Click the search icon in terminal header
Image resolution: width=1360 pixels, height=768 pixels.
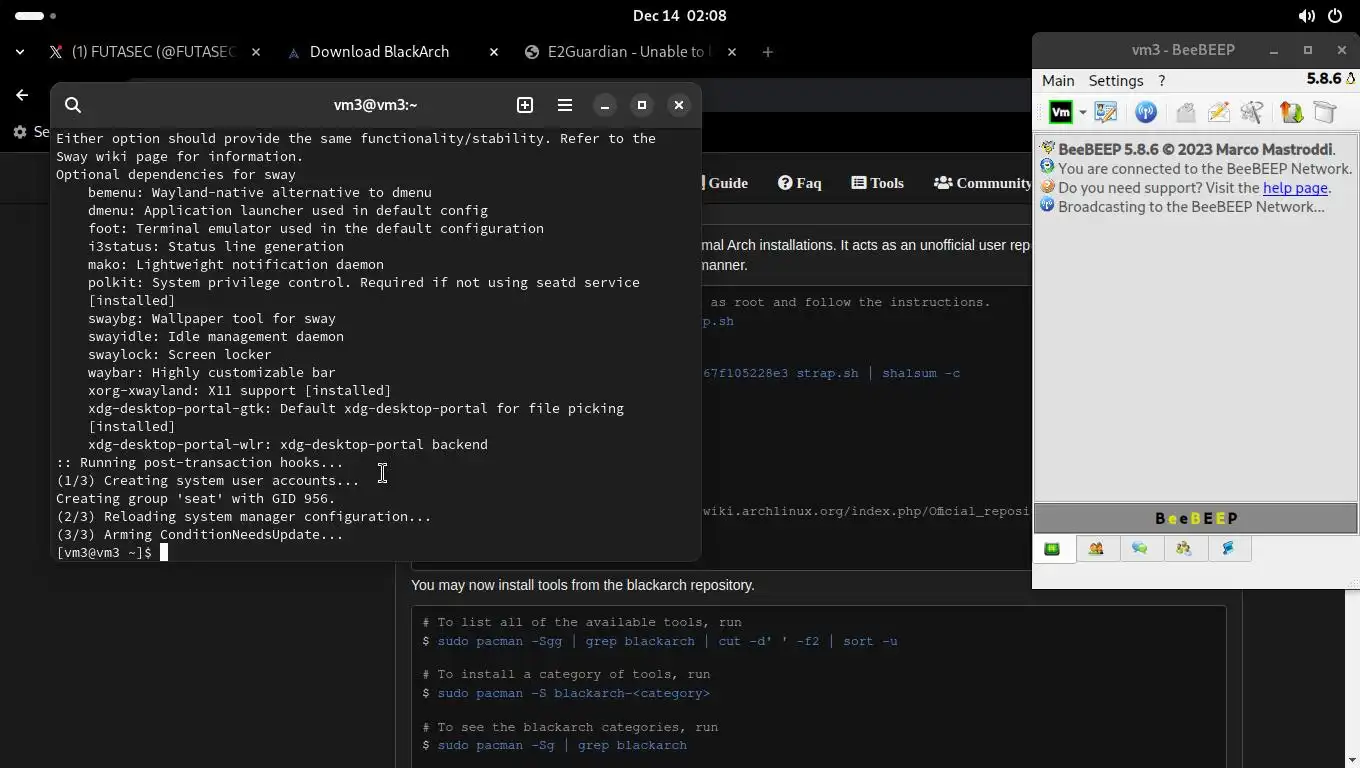coord(73,105)
